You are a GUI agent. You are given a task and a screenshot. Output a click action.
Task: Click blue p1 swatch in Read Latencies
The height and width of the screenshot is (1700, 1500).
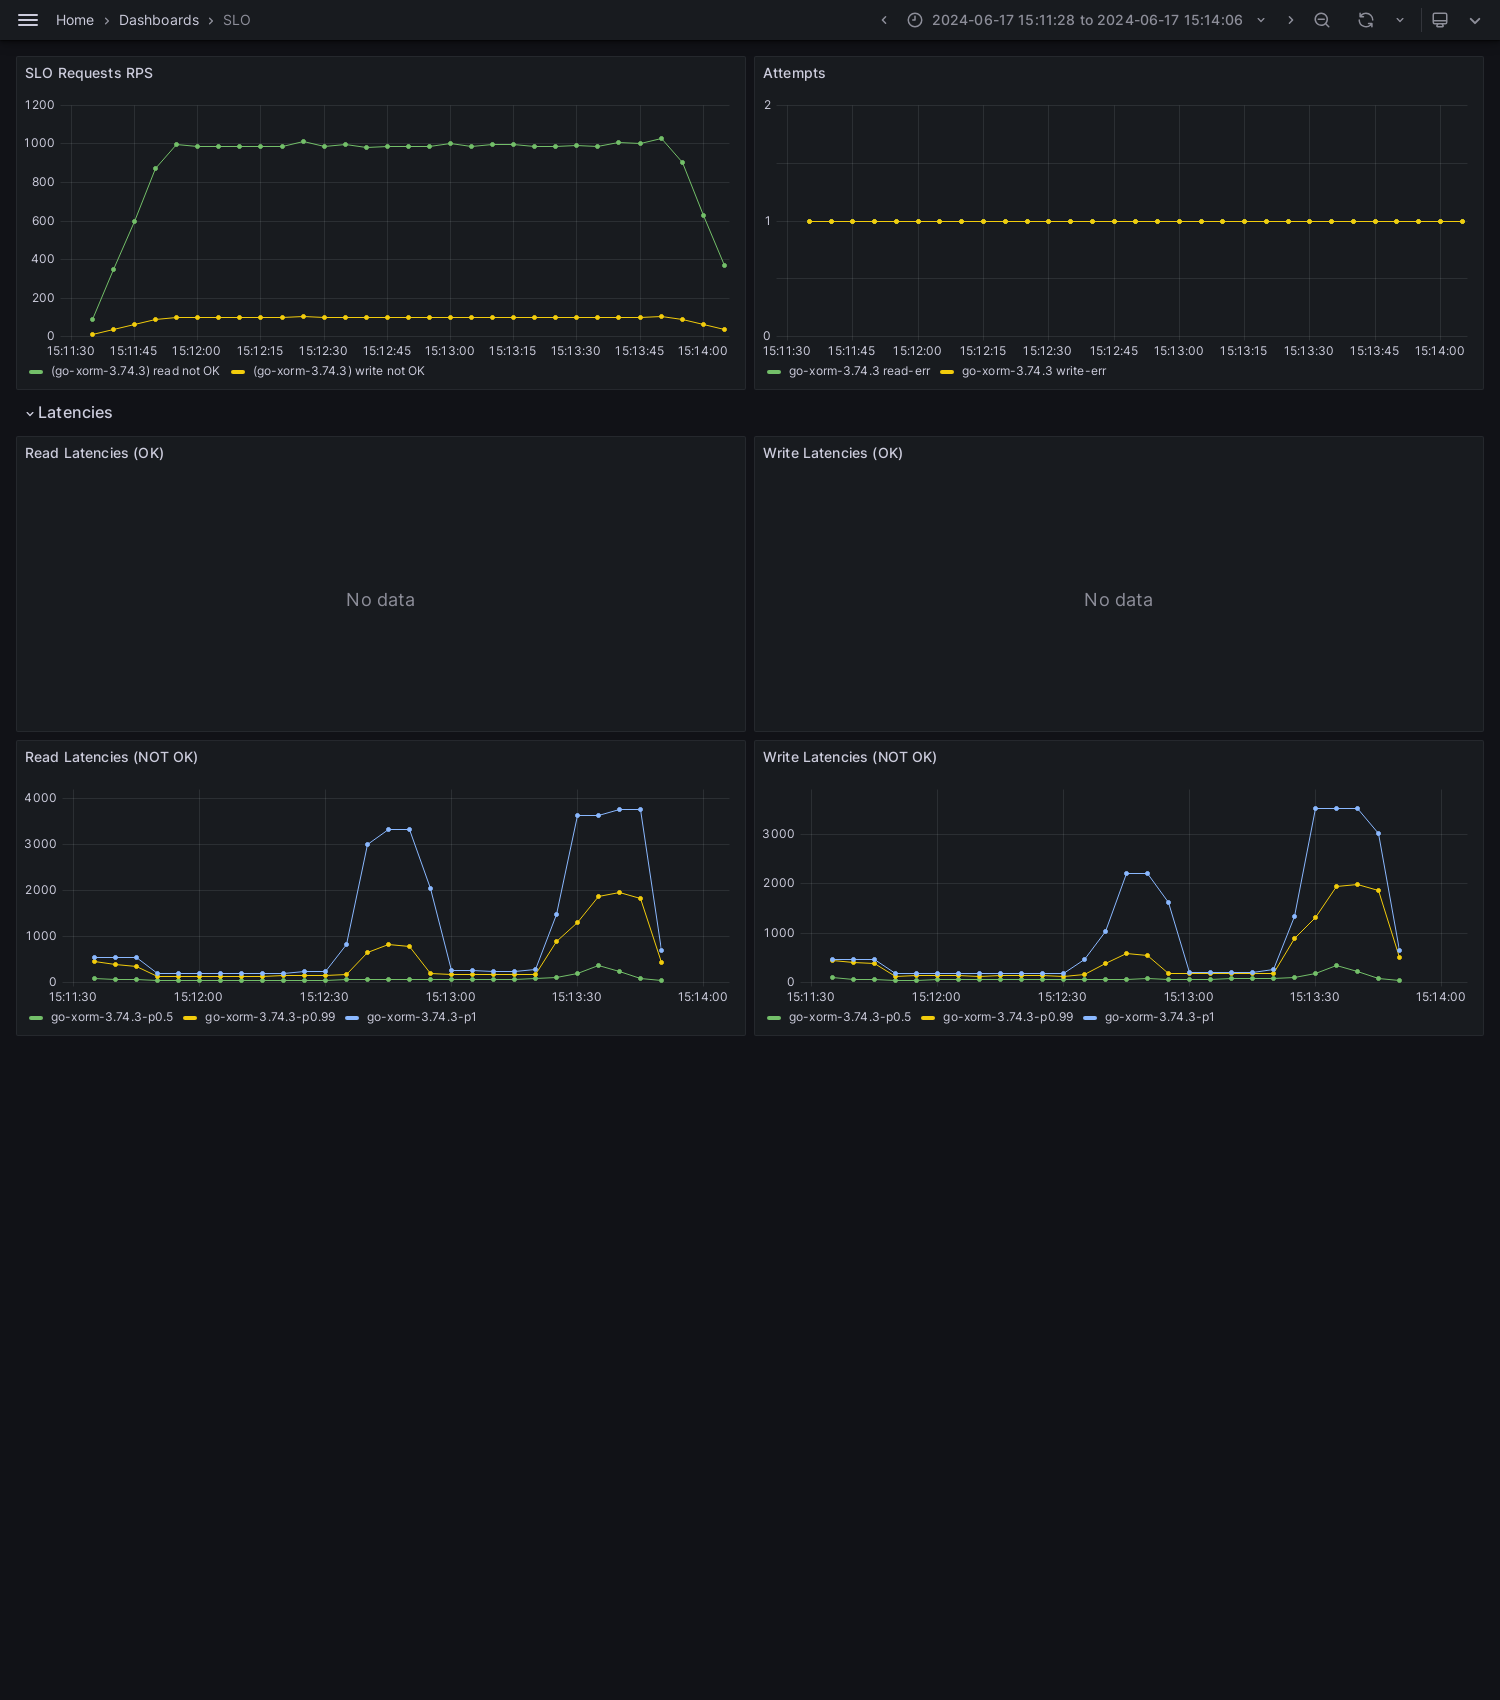click(x=352, y=1017)
